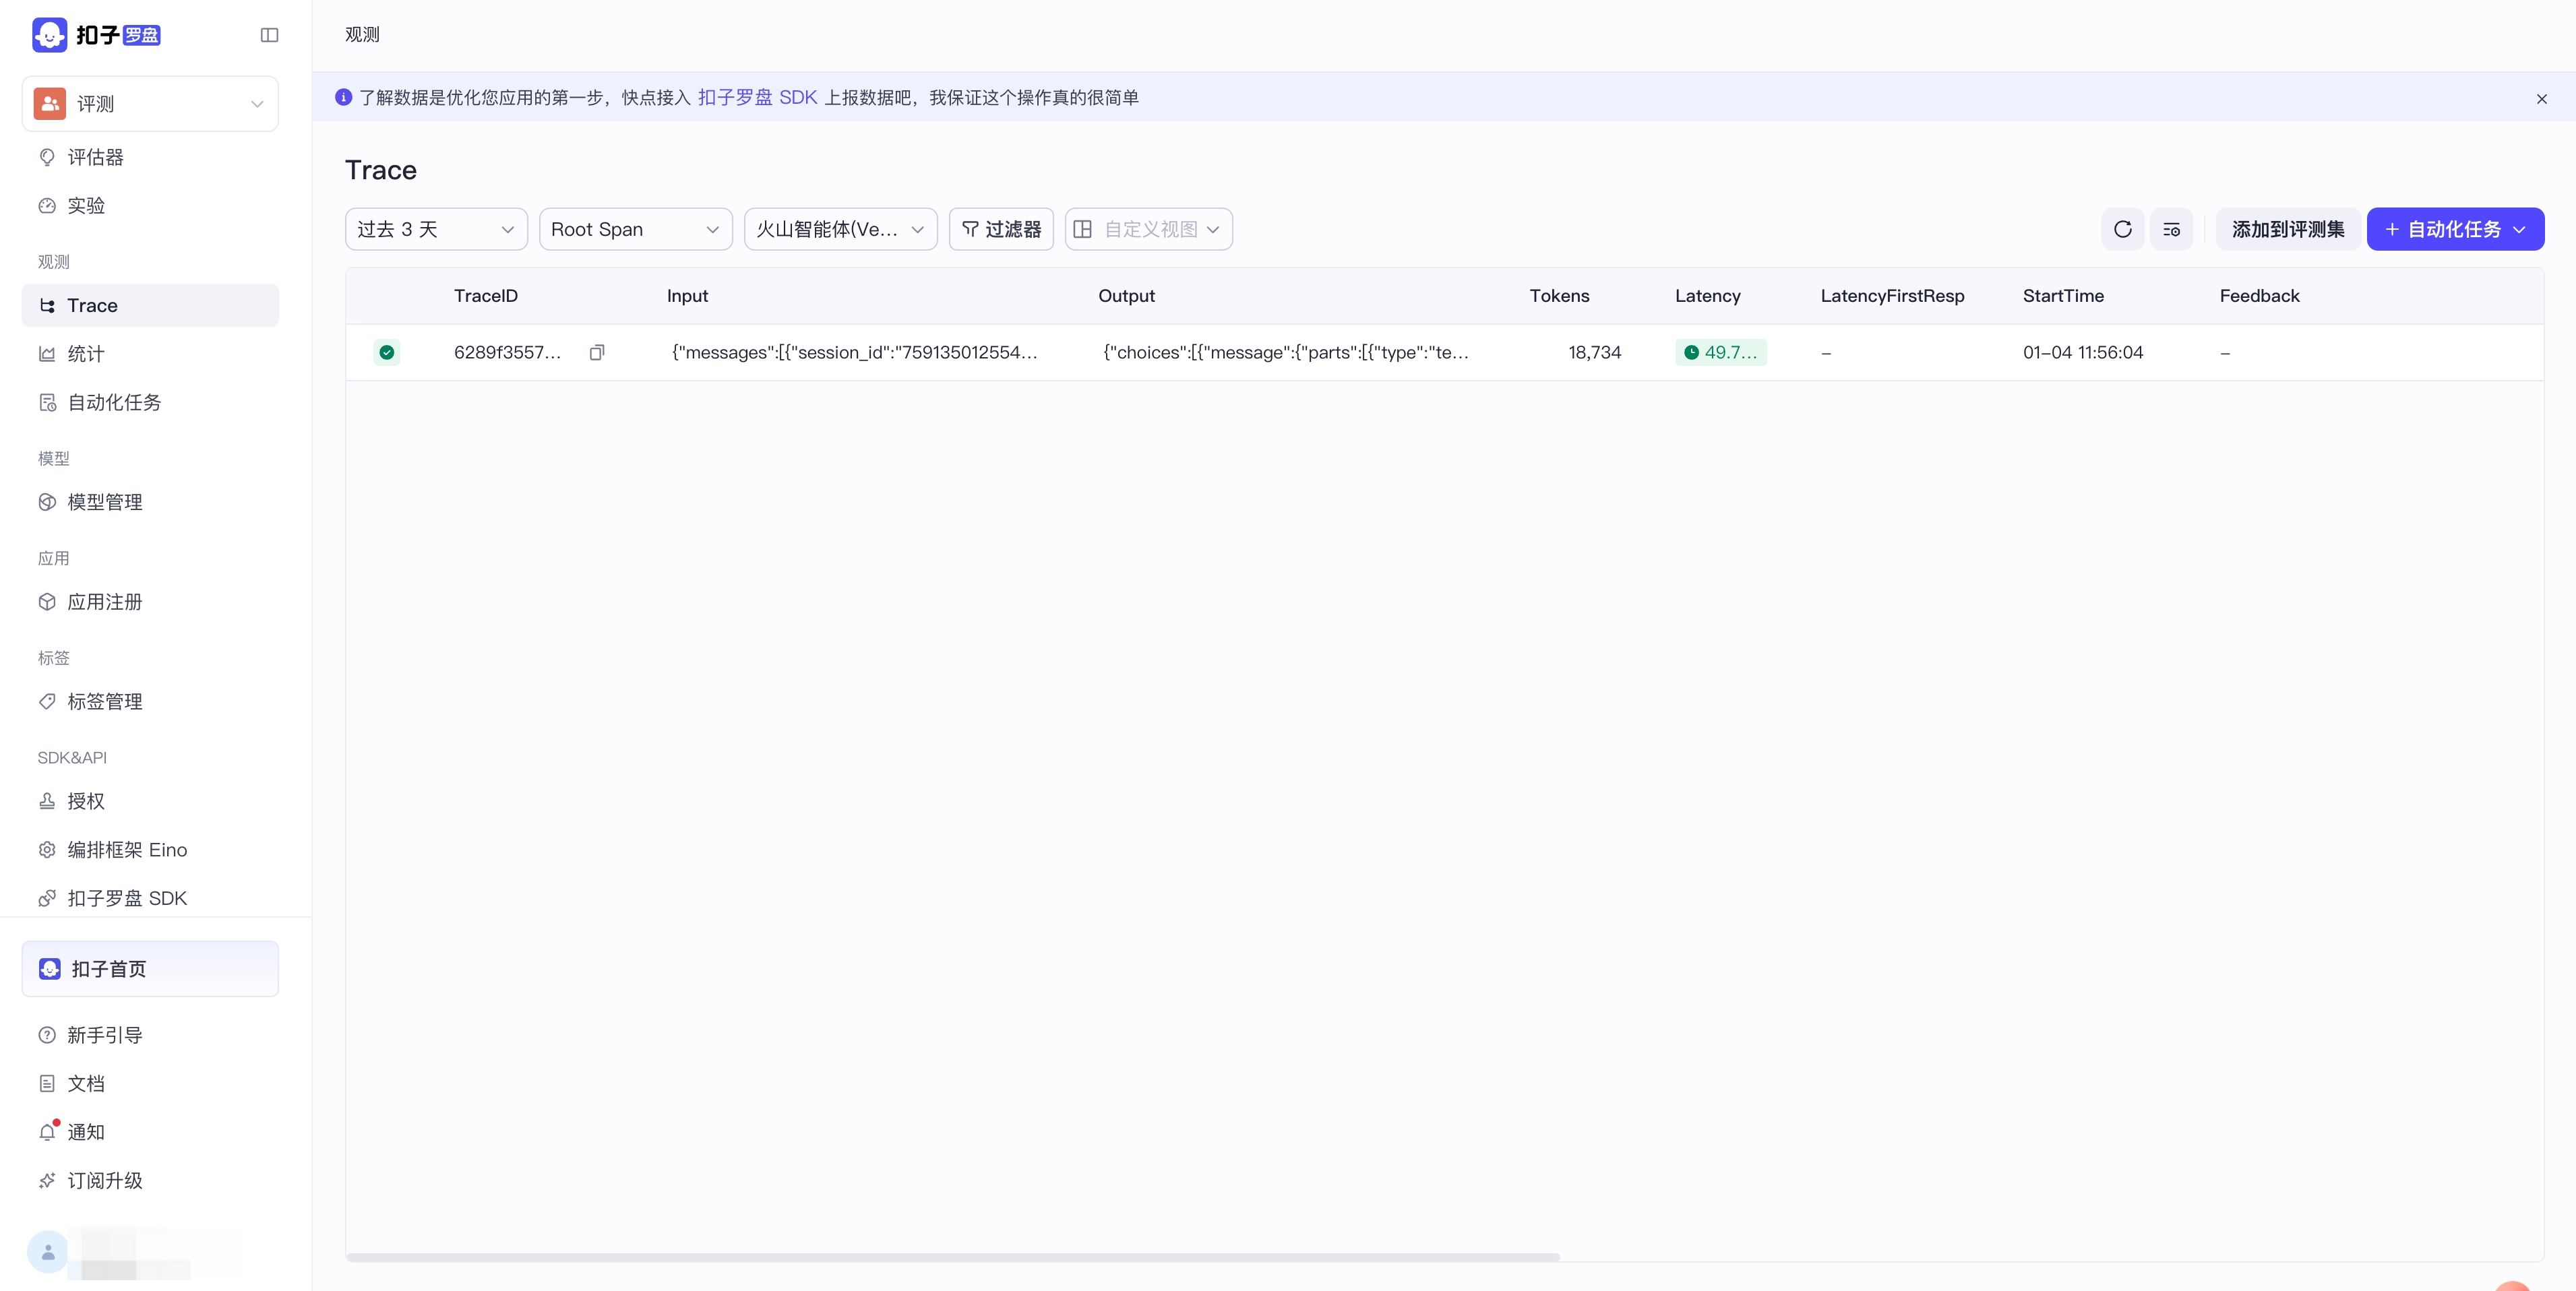This screenshot has width=2576, height=1291.
Task: Click 添加到评测集 button
Action: point(2288,229)
